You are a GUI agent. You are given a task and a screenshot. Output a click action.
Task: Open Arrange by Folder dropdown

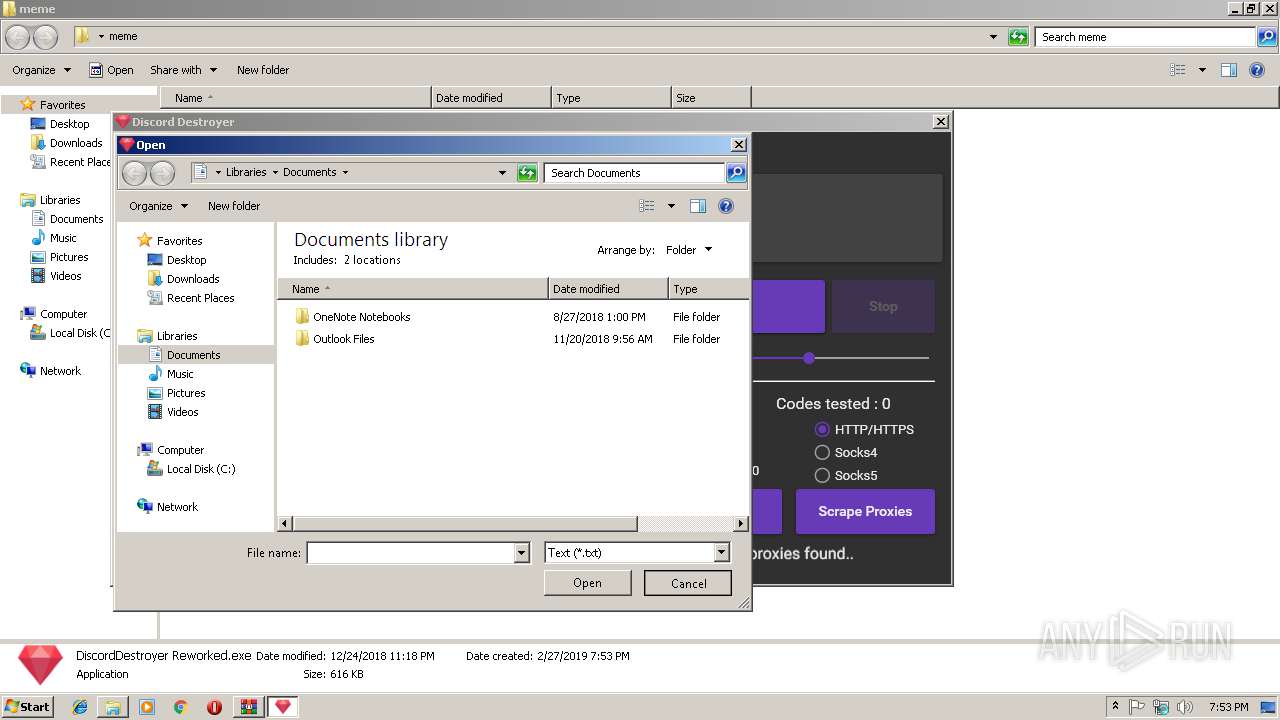pyautogui.click(x=689, y=250)
